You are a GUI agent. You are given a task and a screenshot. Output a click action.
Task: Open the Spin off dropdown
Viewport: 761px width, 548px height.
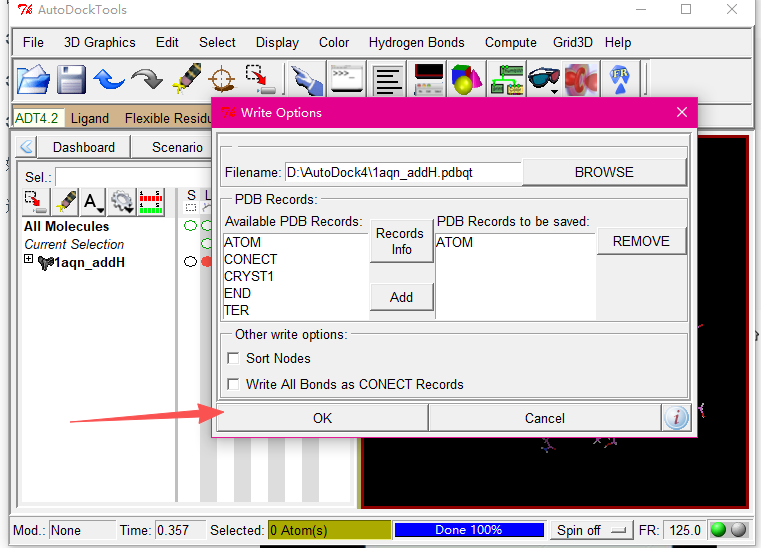592,530
